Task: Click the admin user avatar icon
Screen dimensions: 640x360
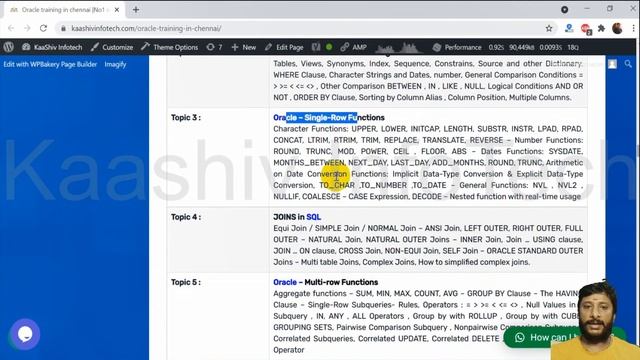Action: pyautogui.click(x=613, y=64)
